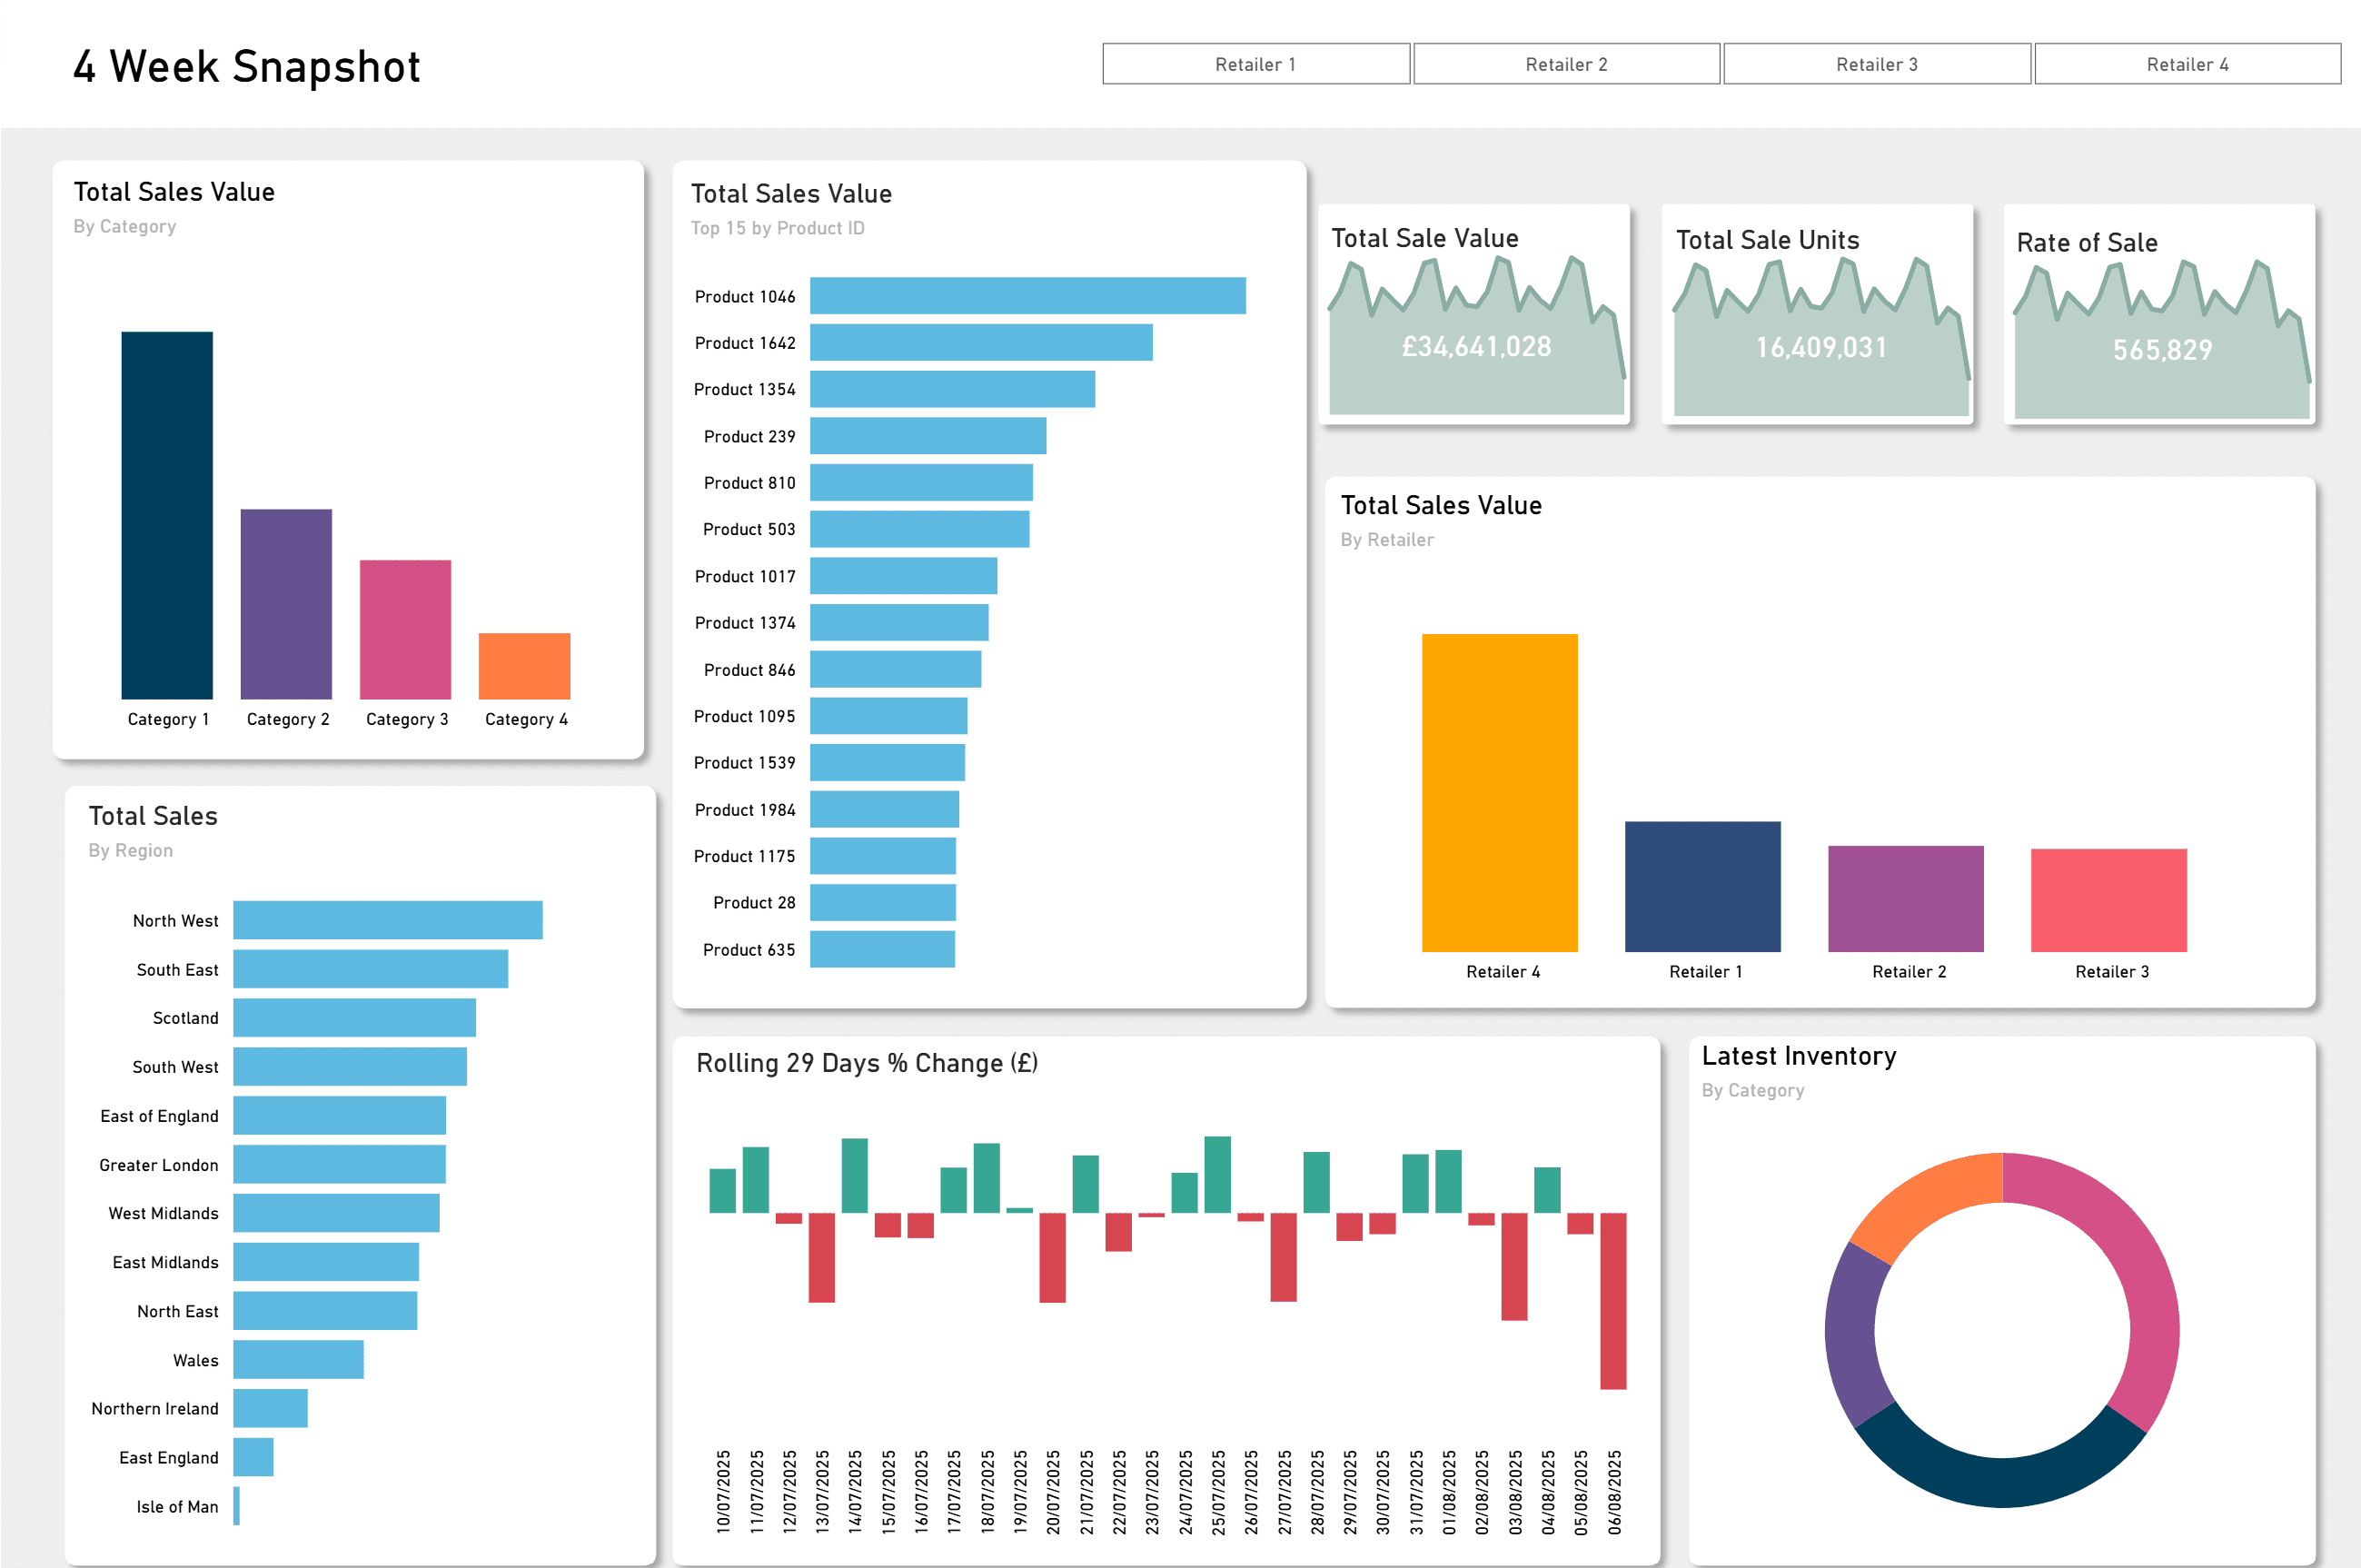Toggle the Retailer 4 filter button
Image resolution: width=2361 pixels, height=1568 pixels.
point(2187,64)
